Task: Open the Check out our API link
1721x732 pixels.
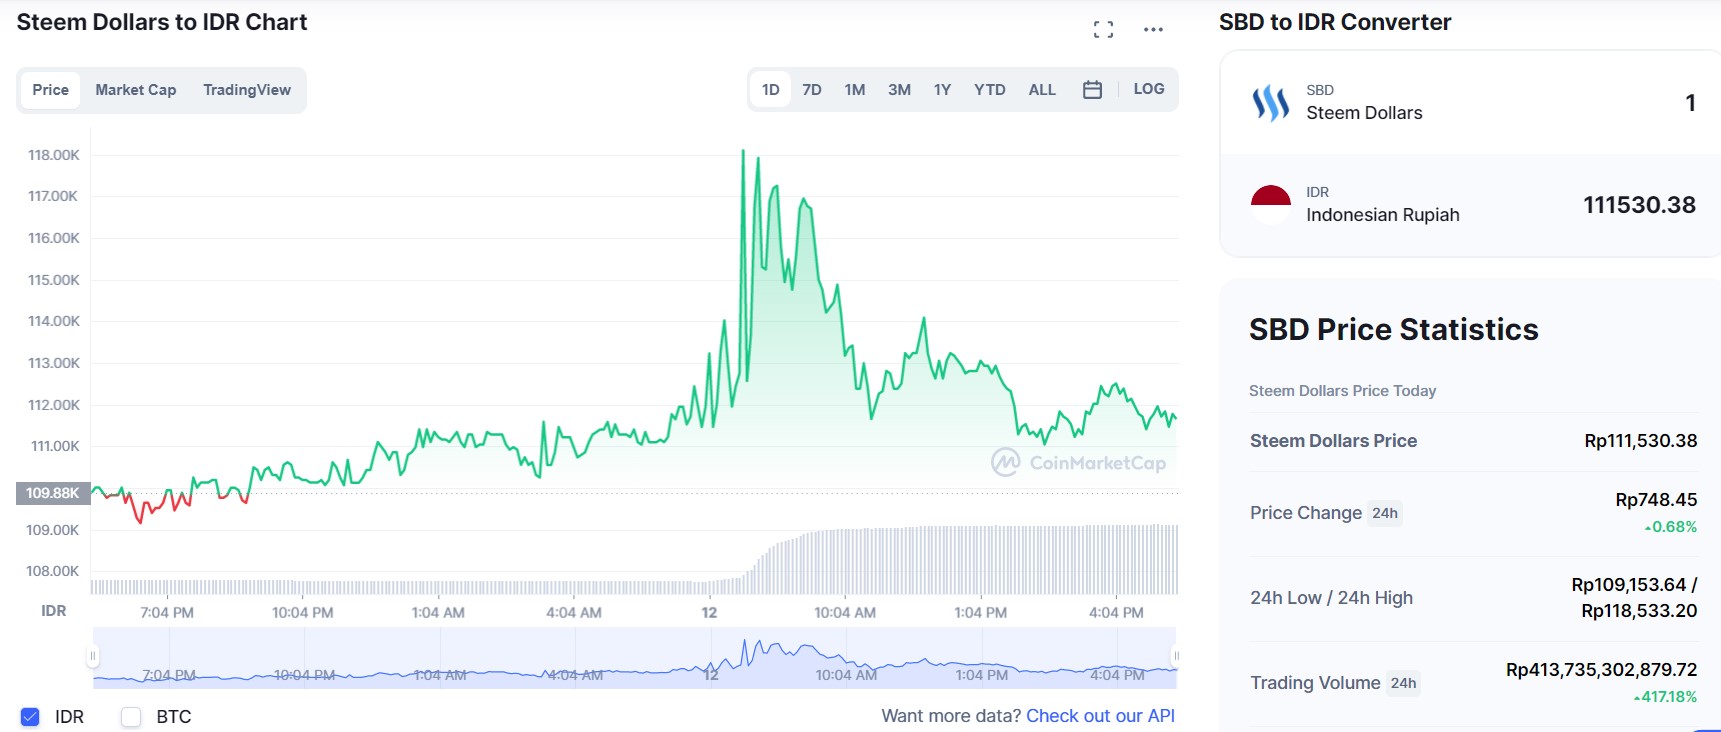Action: point(1100,716)
